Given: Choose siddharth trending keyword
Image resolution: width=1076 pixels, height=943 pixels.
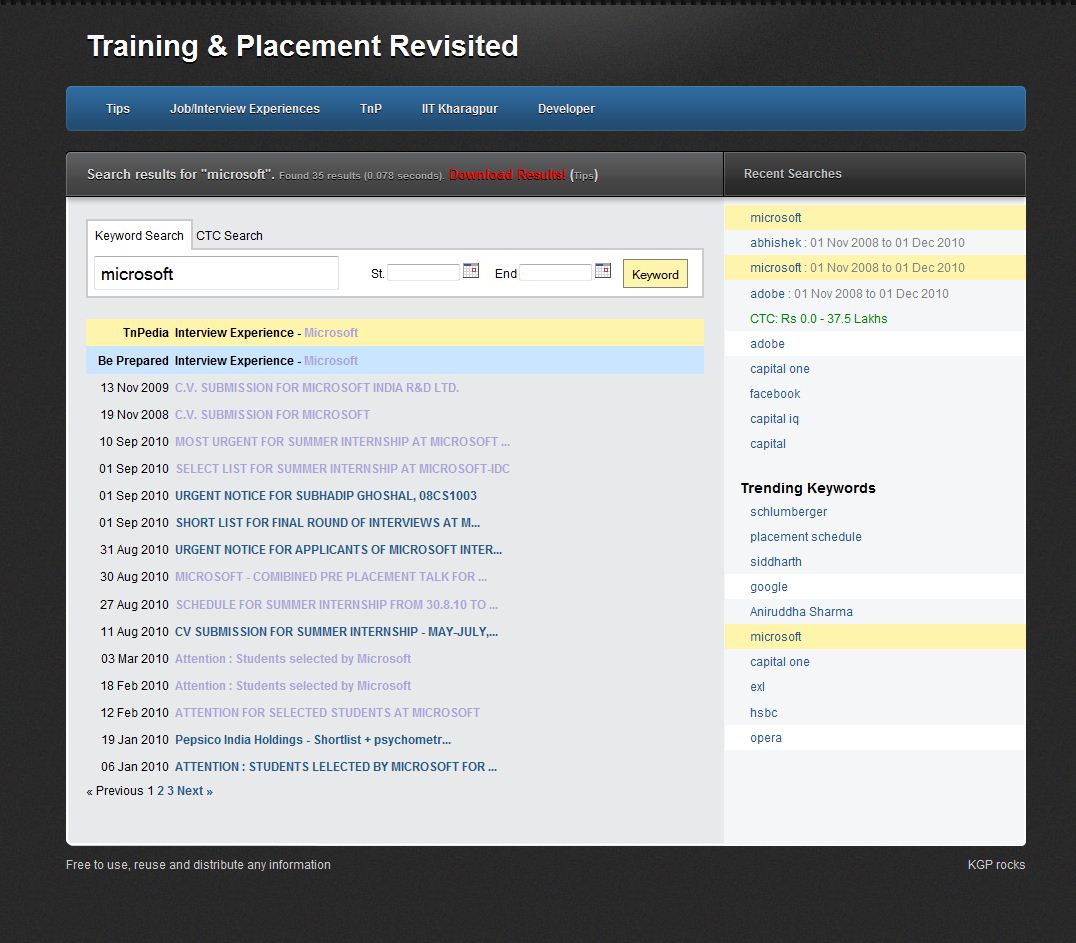Looking at the screenshot, I should point(775,562).
